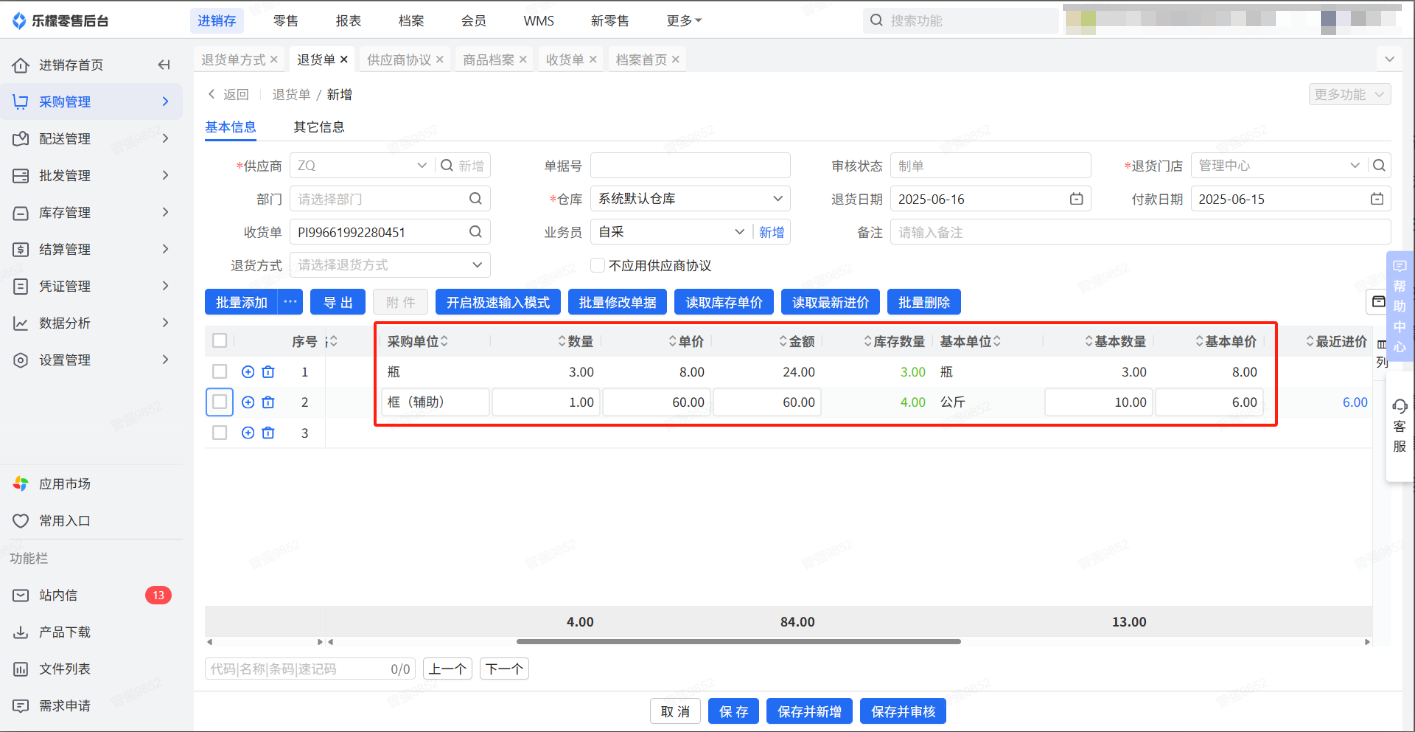The width and height of the screenshot is (1415, 732).
Task: Close the 收货单 tab
Action: click(593, 60)
